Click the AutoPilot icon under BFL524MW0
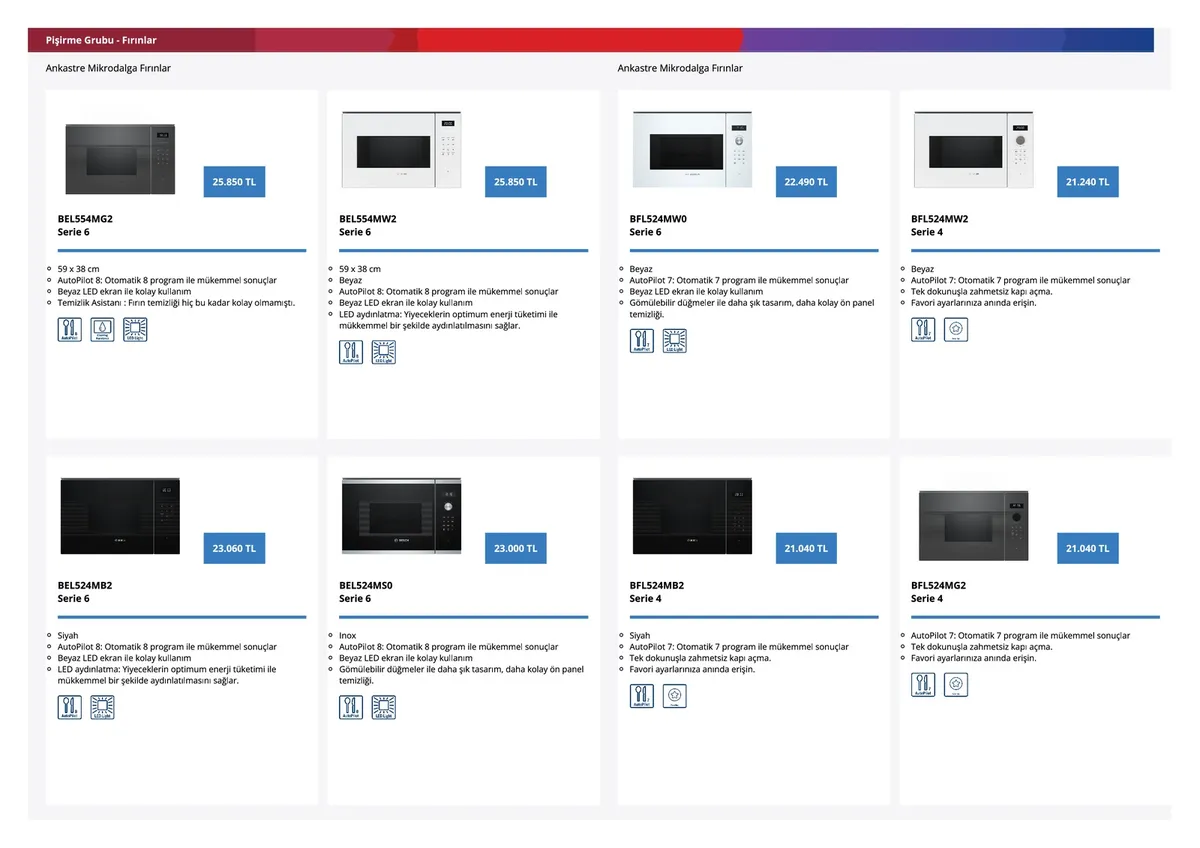This screenshot has height=848, width=1200. (642, 341)
